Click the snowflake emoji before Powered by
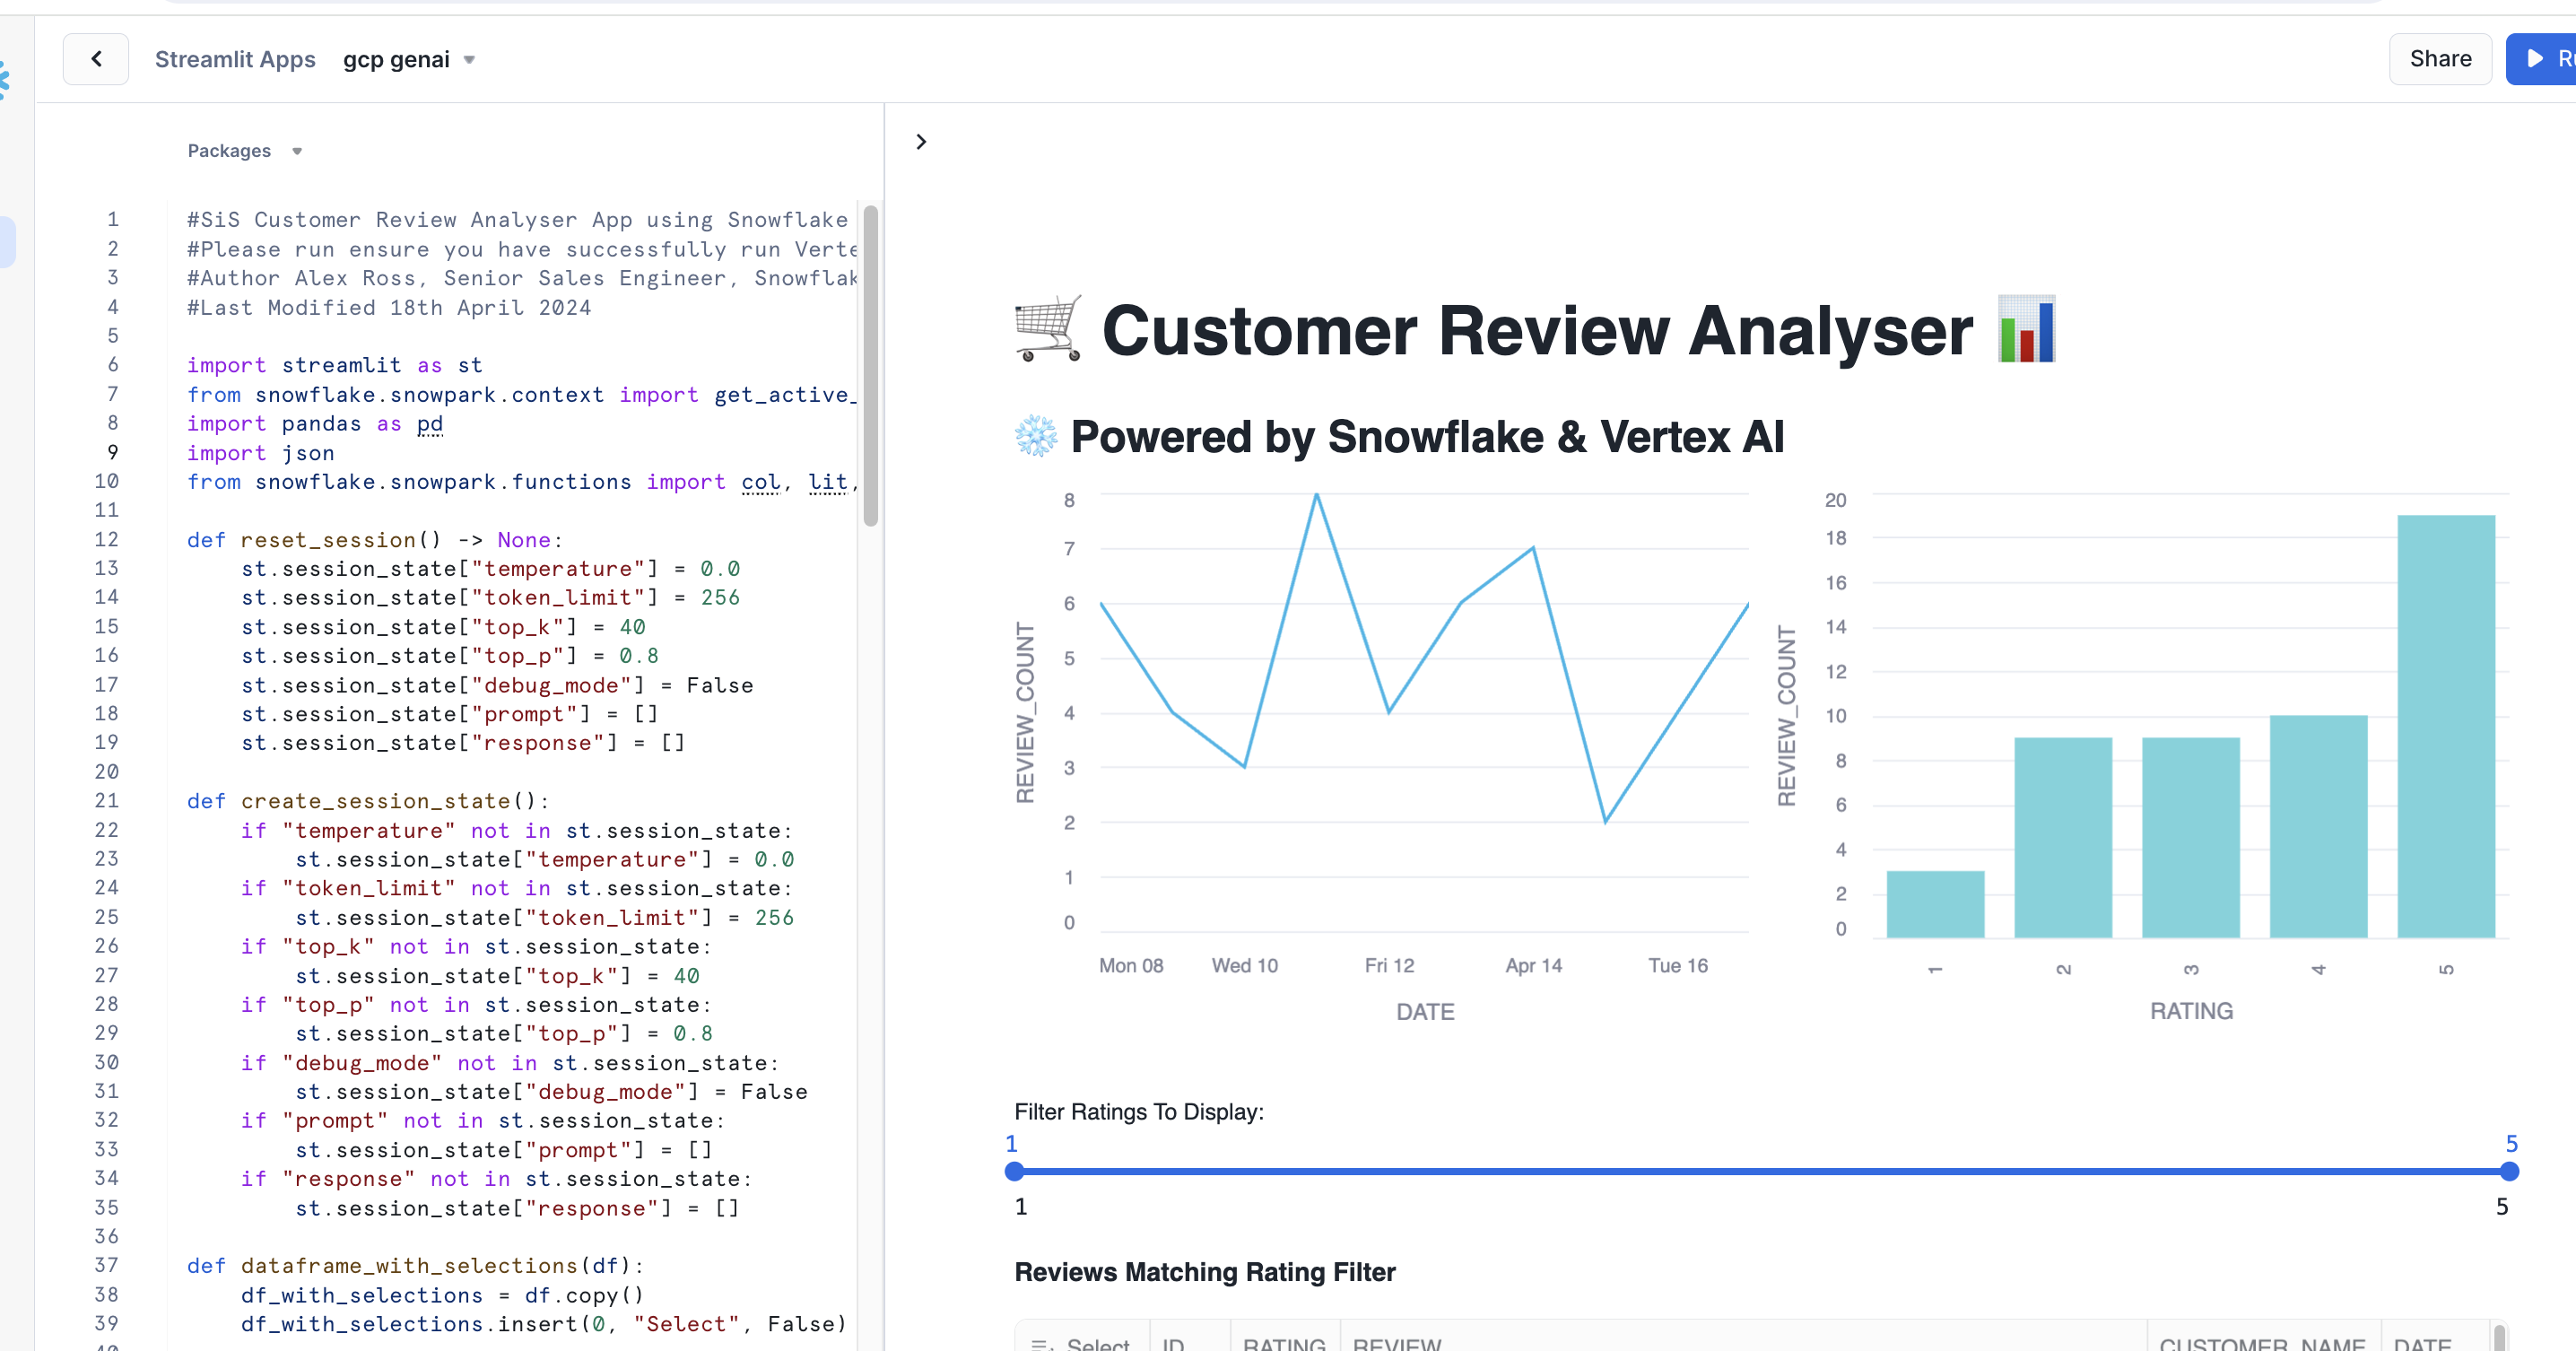Screen dimensions: 2576x1351 tap(1036, 437)
